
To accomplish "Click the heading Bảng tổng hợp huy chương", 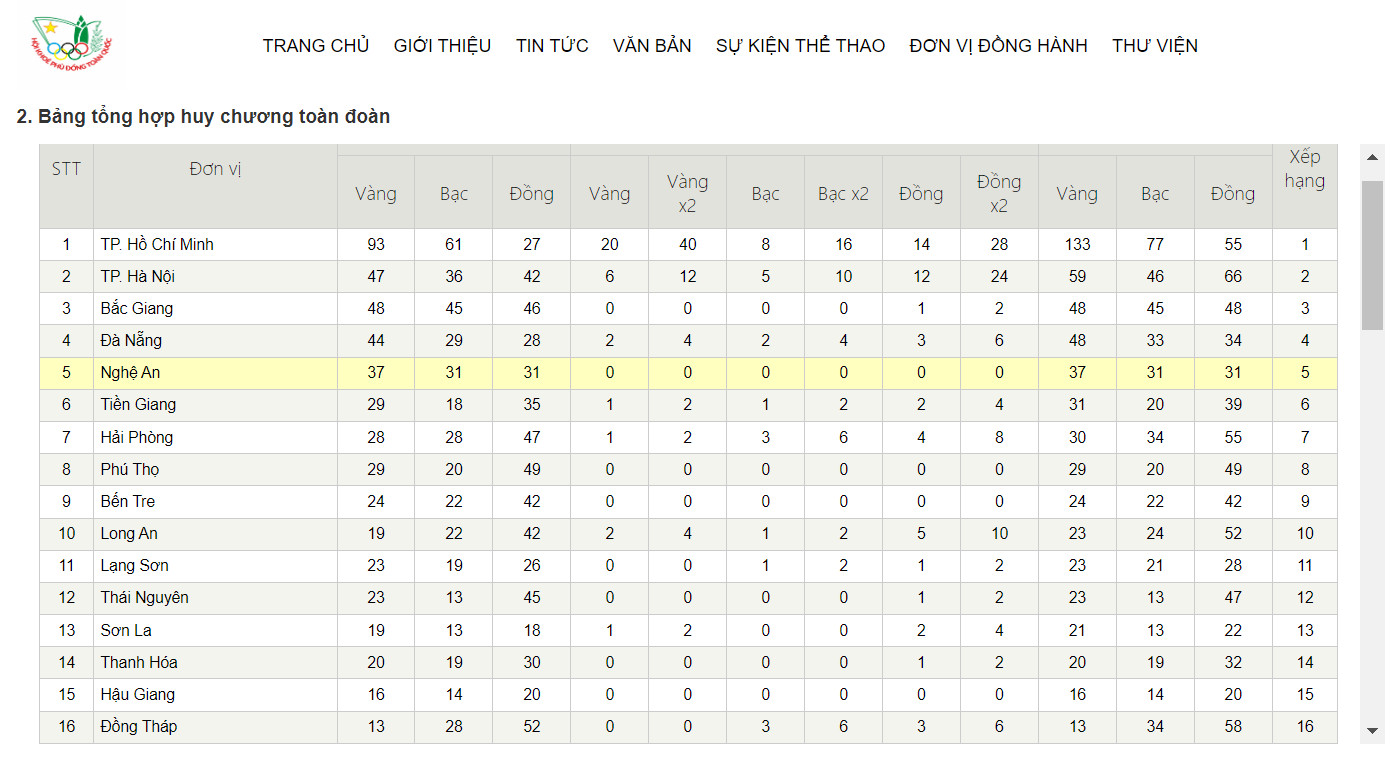I will (203, 117).
